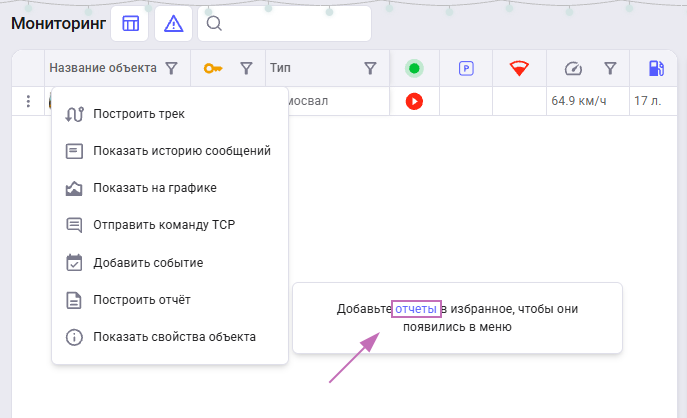Screen dimensions: 687x418
Task: Click the parking P column icon
Action: click(465, 68)
